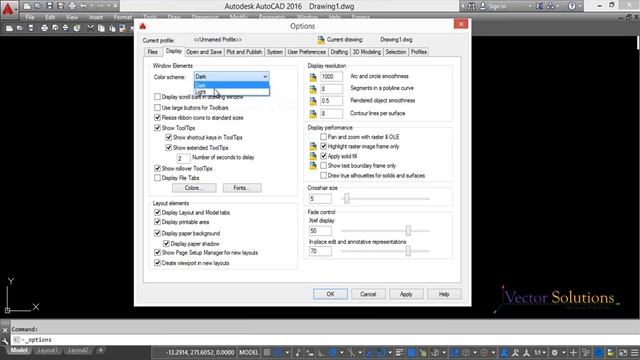Toggle Show extended ToolTips checkbox
The height and width of the screenshot is (360, 640).
click(169, 148)
